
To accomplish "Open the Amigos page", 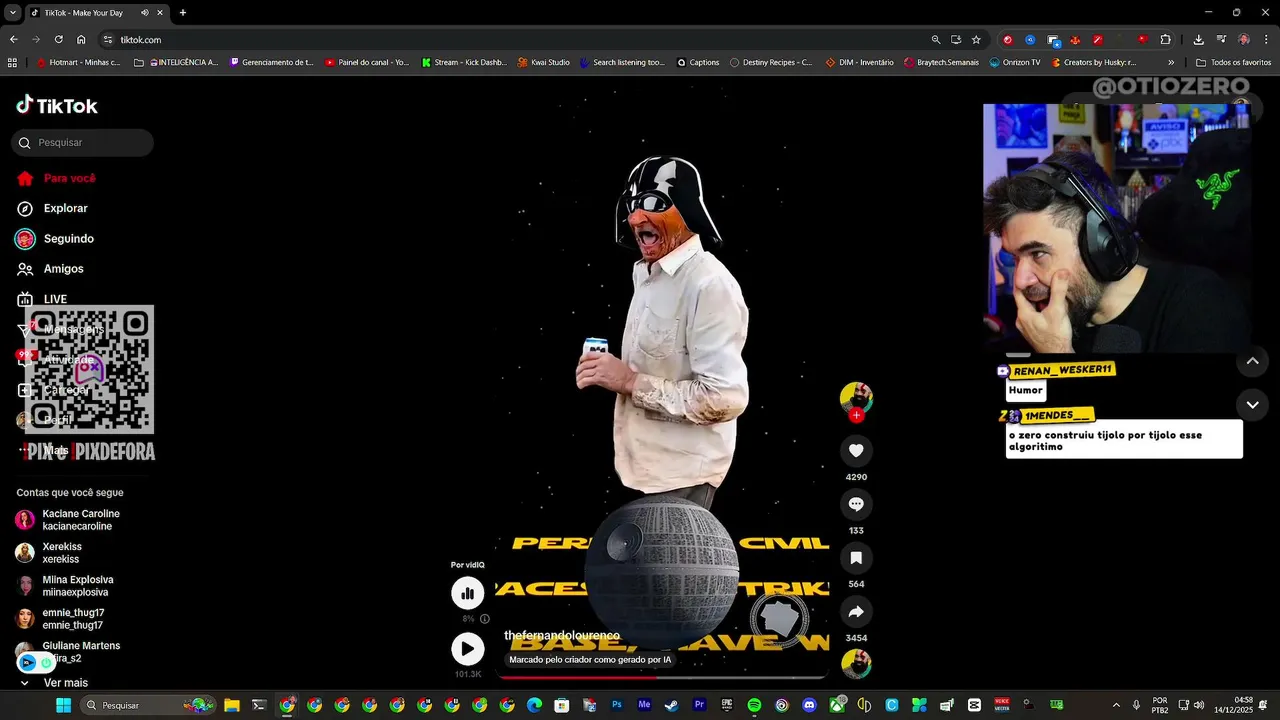I will coord(50,269).
